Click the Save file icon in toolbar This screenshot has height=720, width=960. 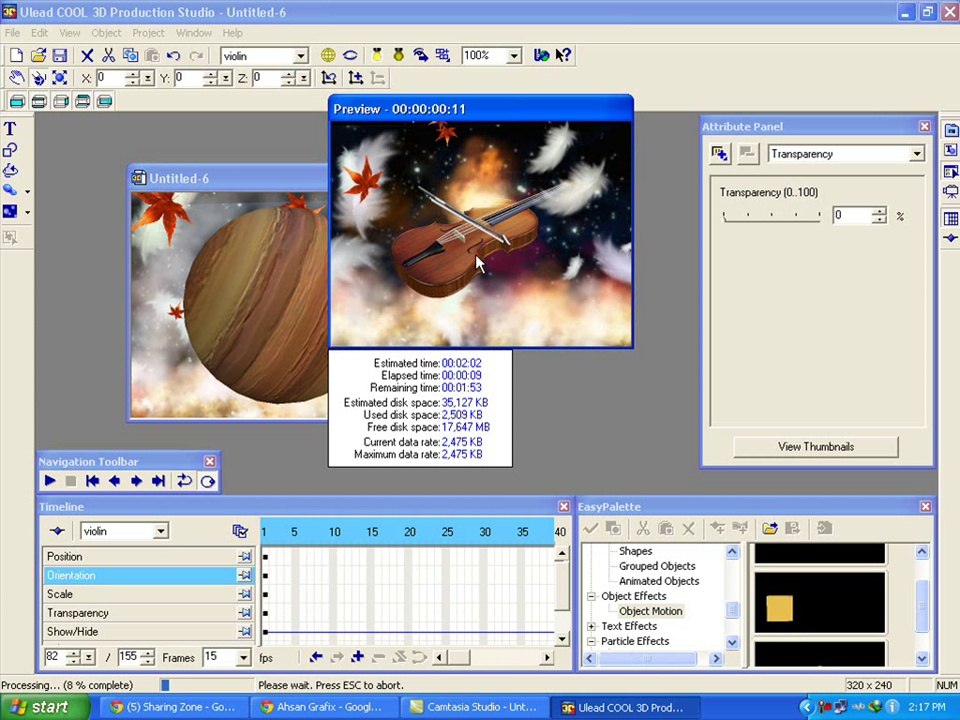point(59,56)
